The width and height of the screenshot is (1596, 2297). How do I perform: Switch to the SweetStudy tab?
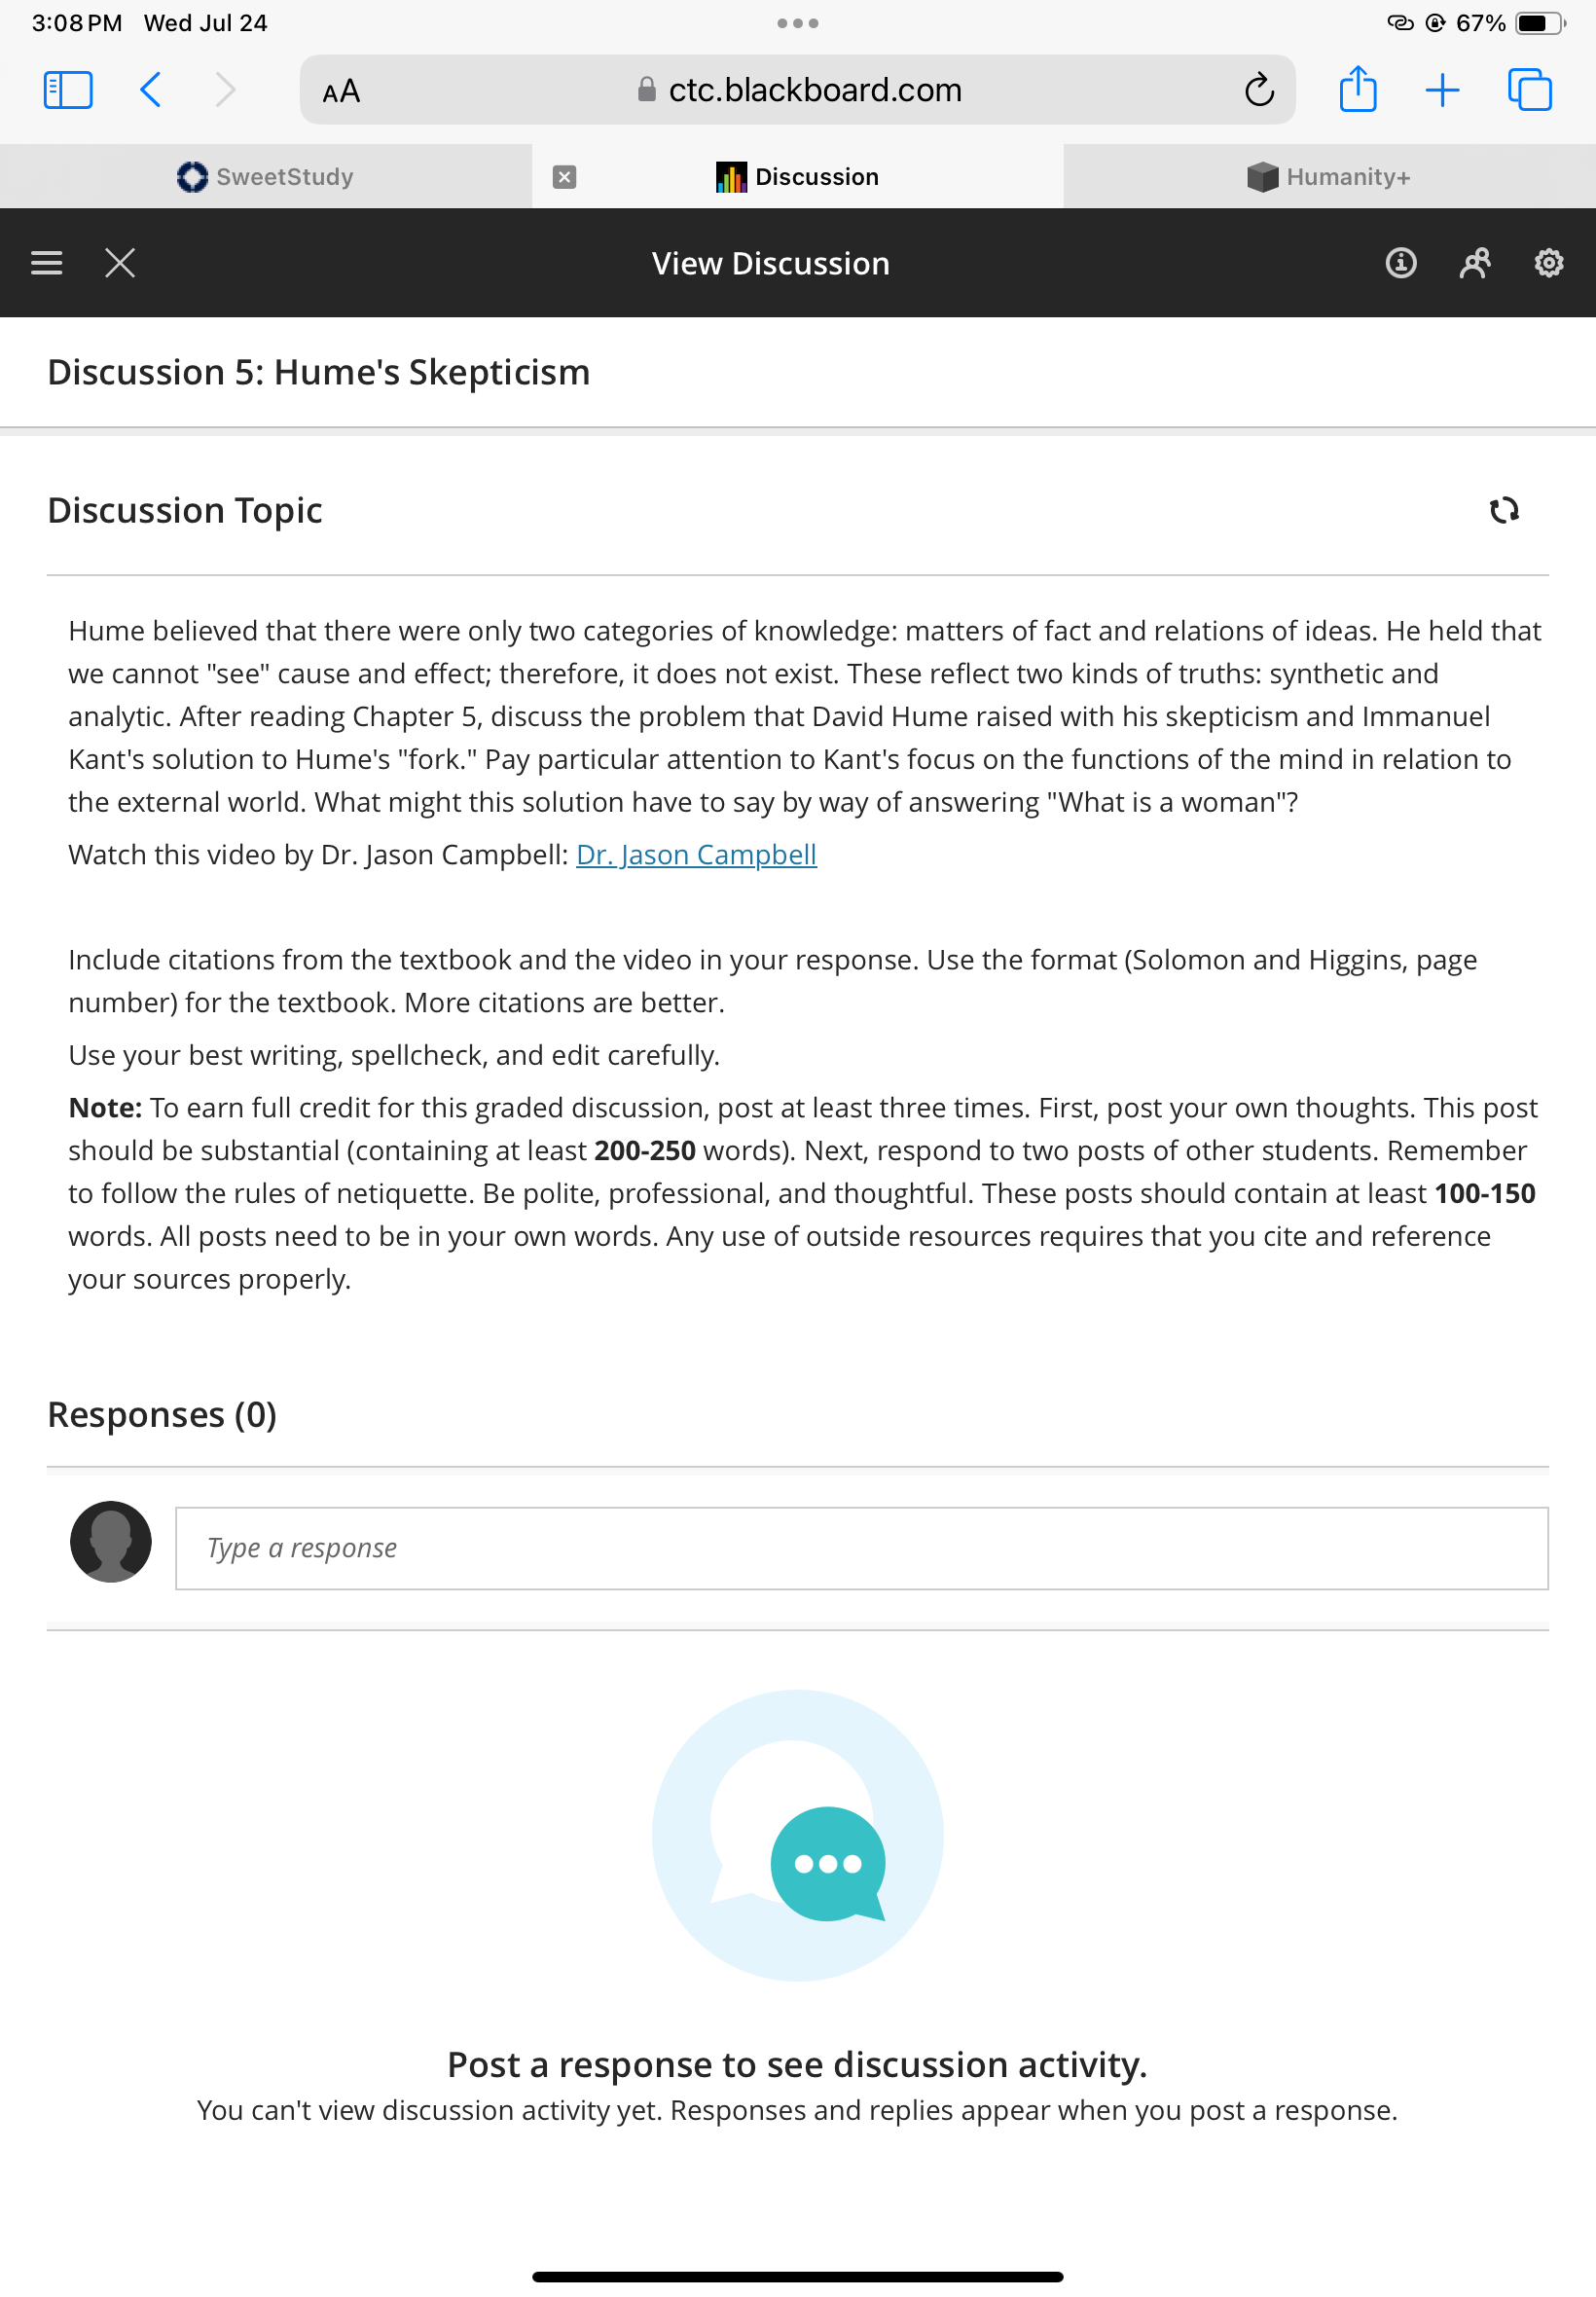(x=266, y=177)
